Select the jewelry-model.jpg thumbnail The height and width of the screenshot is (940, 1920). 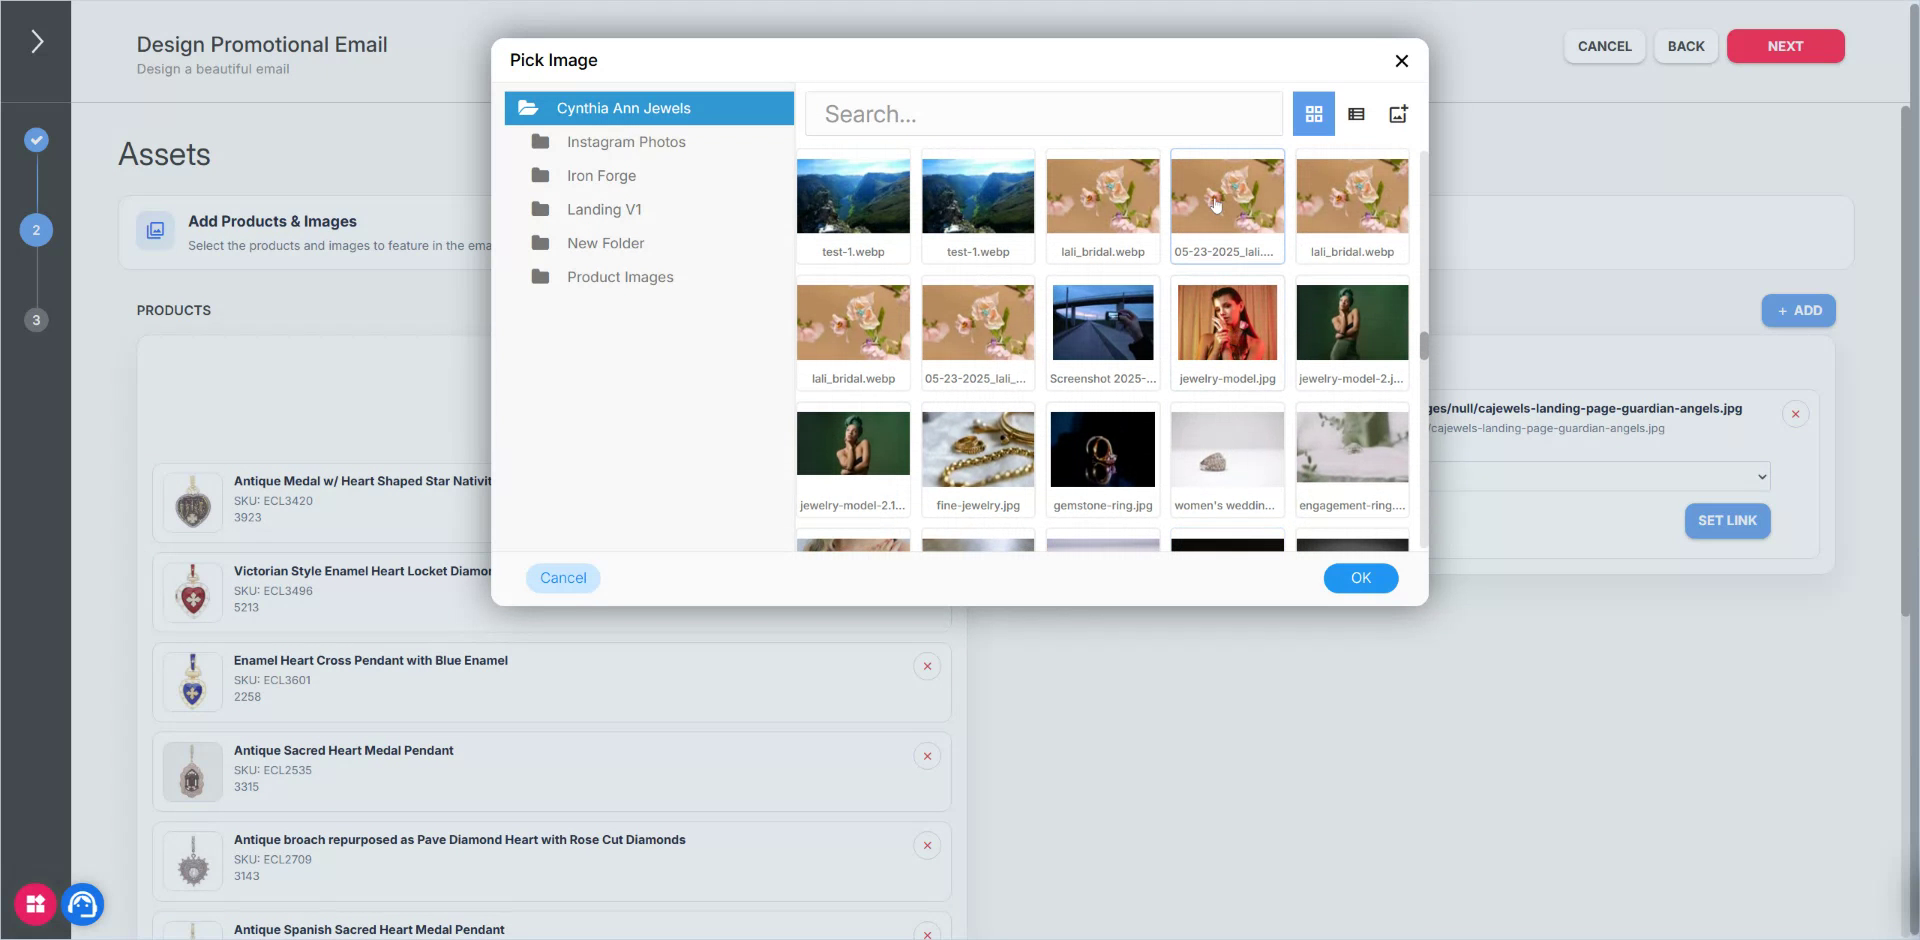[1227, 333]
